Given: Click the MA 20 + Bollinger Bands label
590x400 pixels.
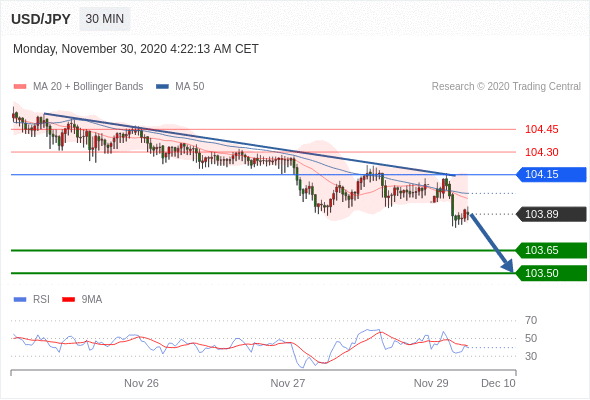Looking at the screenshot, I should (88, 87).
